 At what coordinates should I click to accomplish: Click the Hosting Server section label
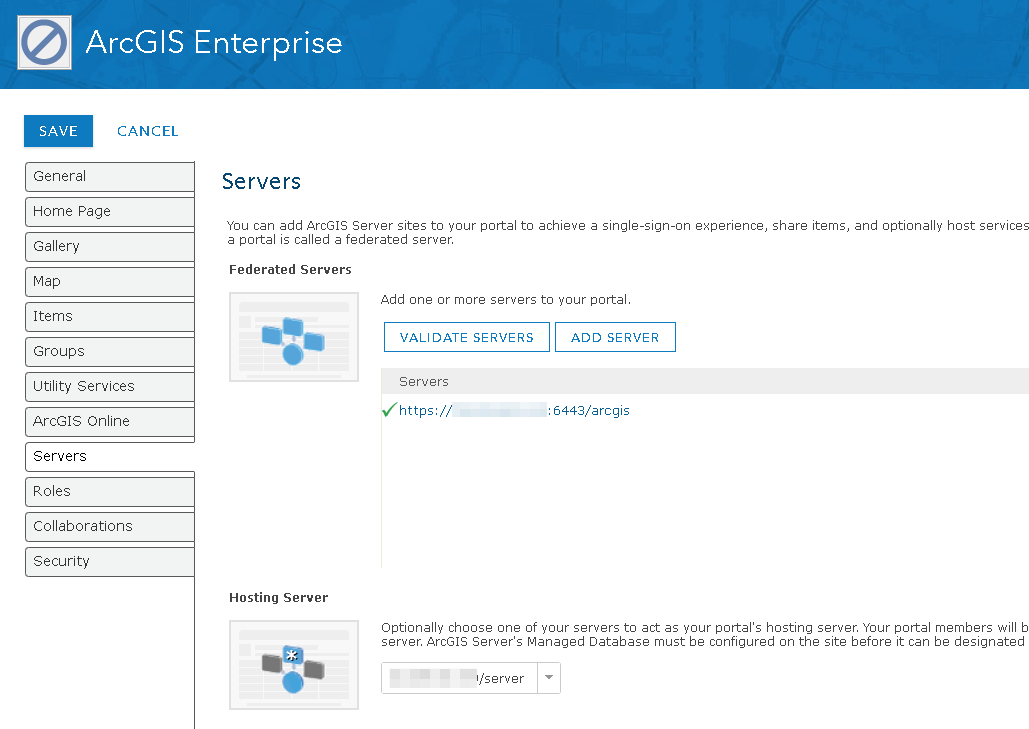click(278, 598)
